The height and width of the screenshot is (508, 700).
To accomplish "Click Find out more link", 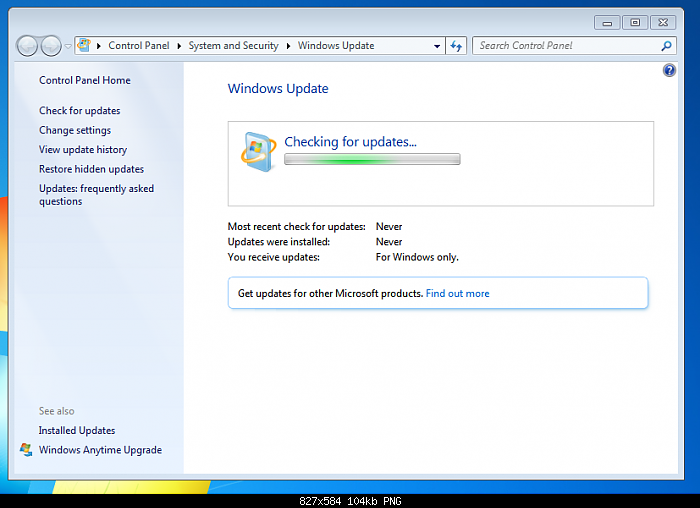I will pyautogui.click(x=458, y=294).
